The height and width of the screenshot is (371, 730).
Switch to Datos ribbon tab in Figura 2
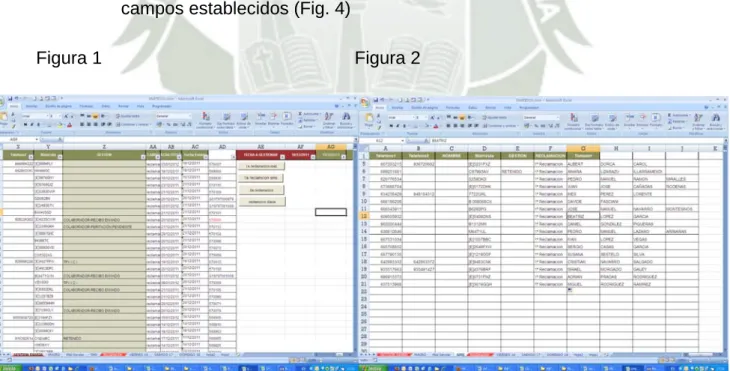coord(473,108)
